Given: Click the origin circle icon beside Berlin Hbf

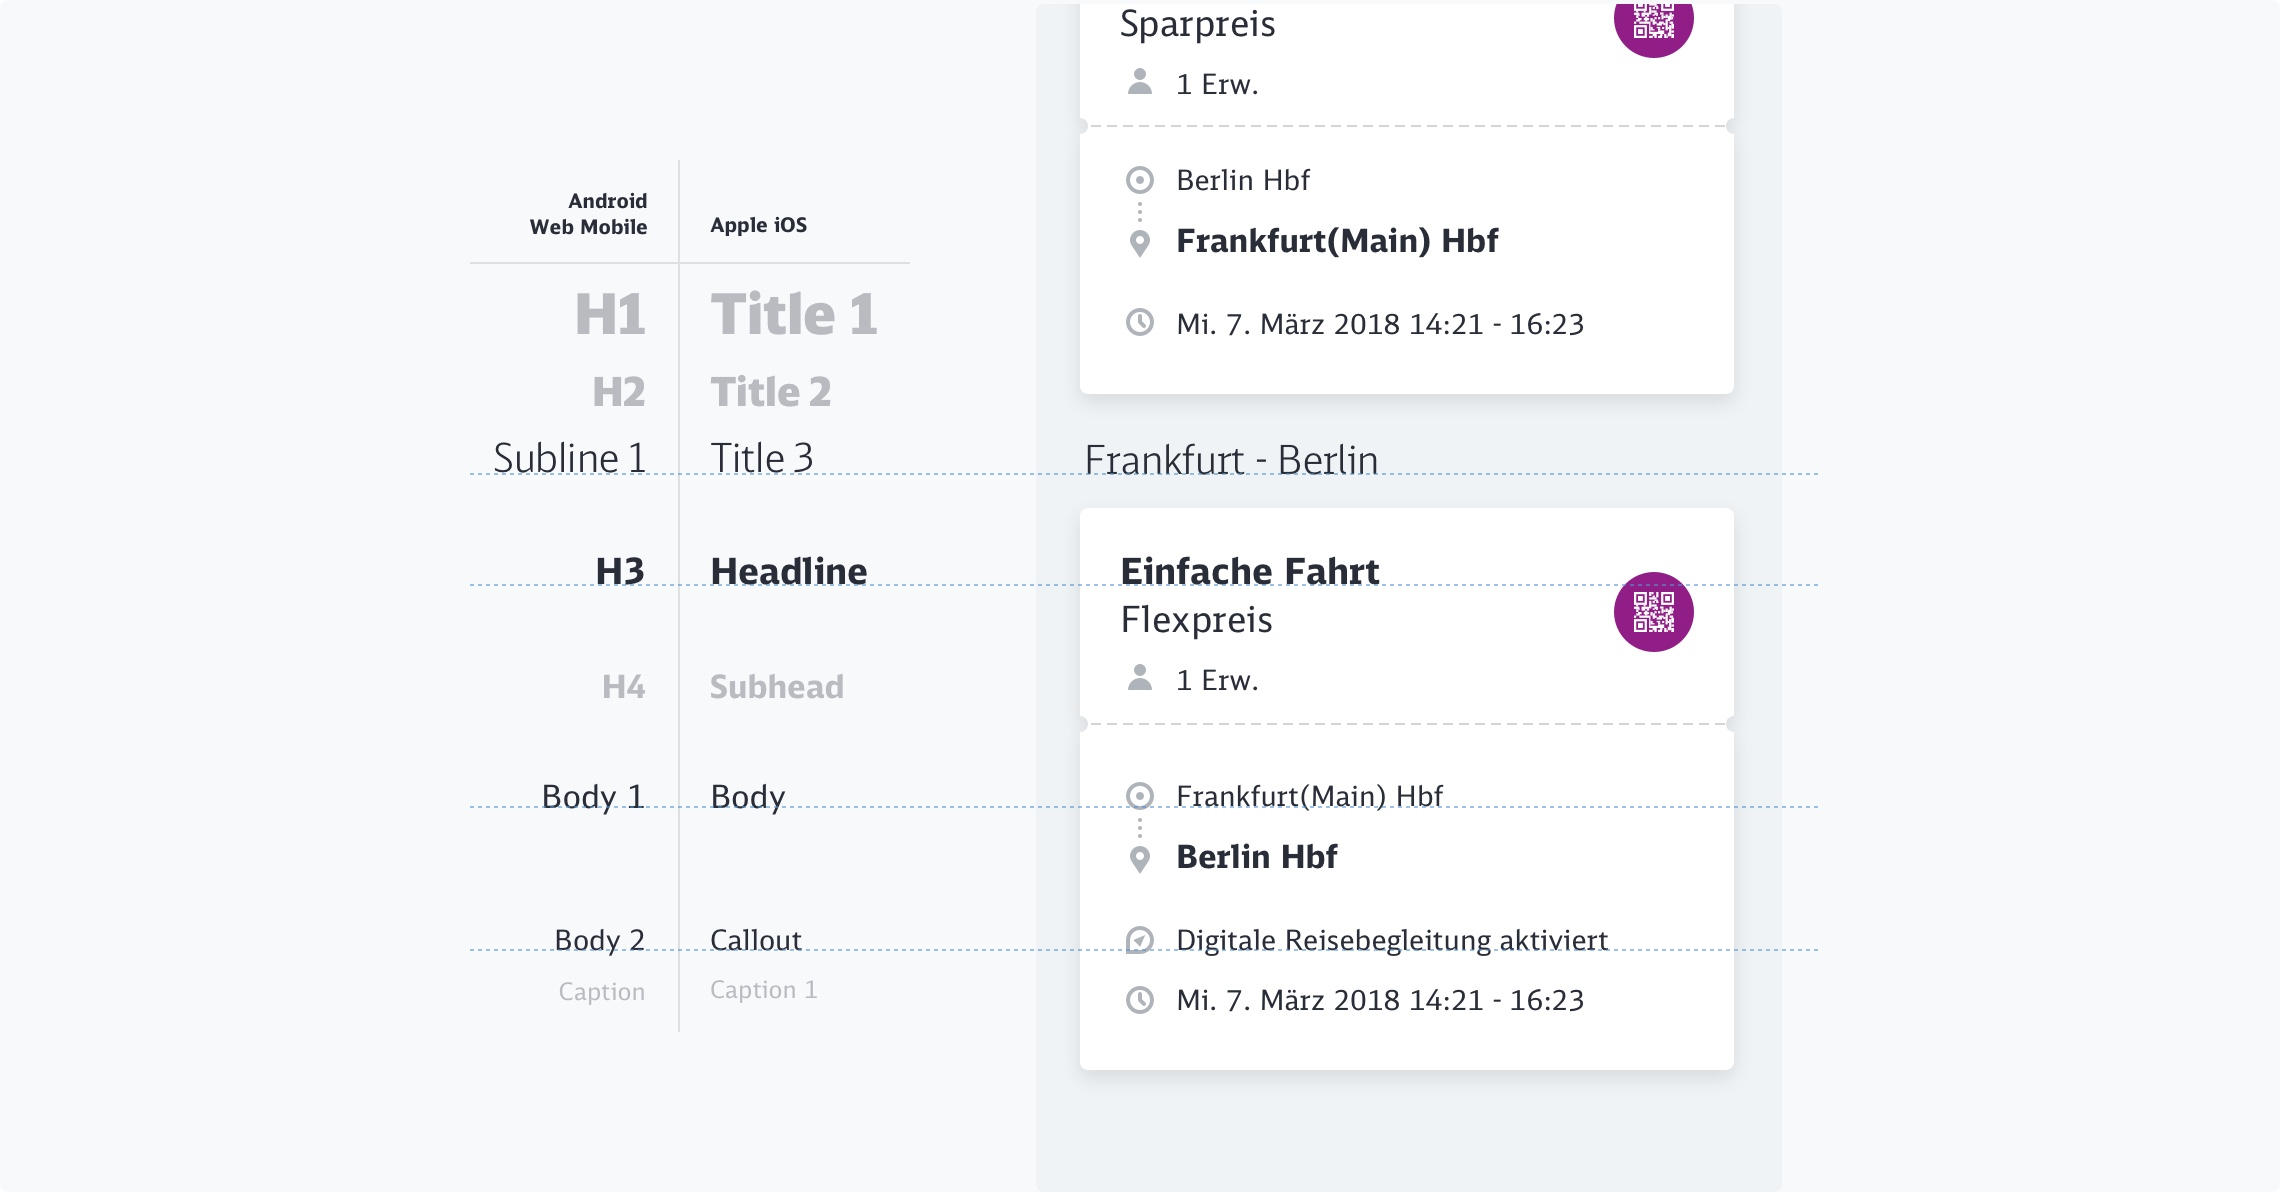Looking at the screenshot, I should point(1139,180).
